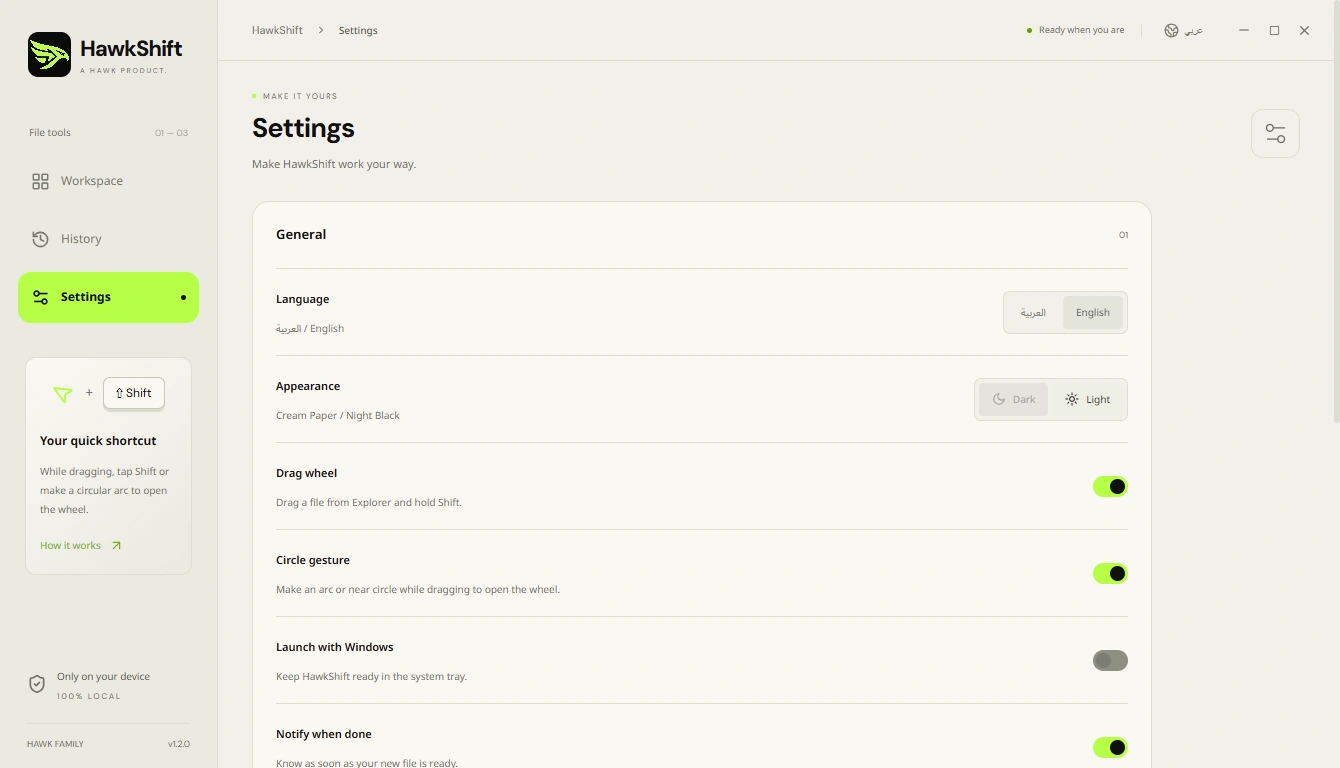Open the settings filter button at top right

click(1275, 133)
